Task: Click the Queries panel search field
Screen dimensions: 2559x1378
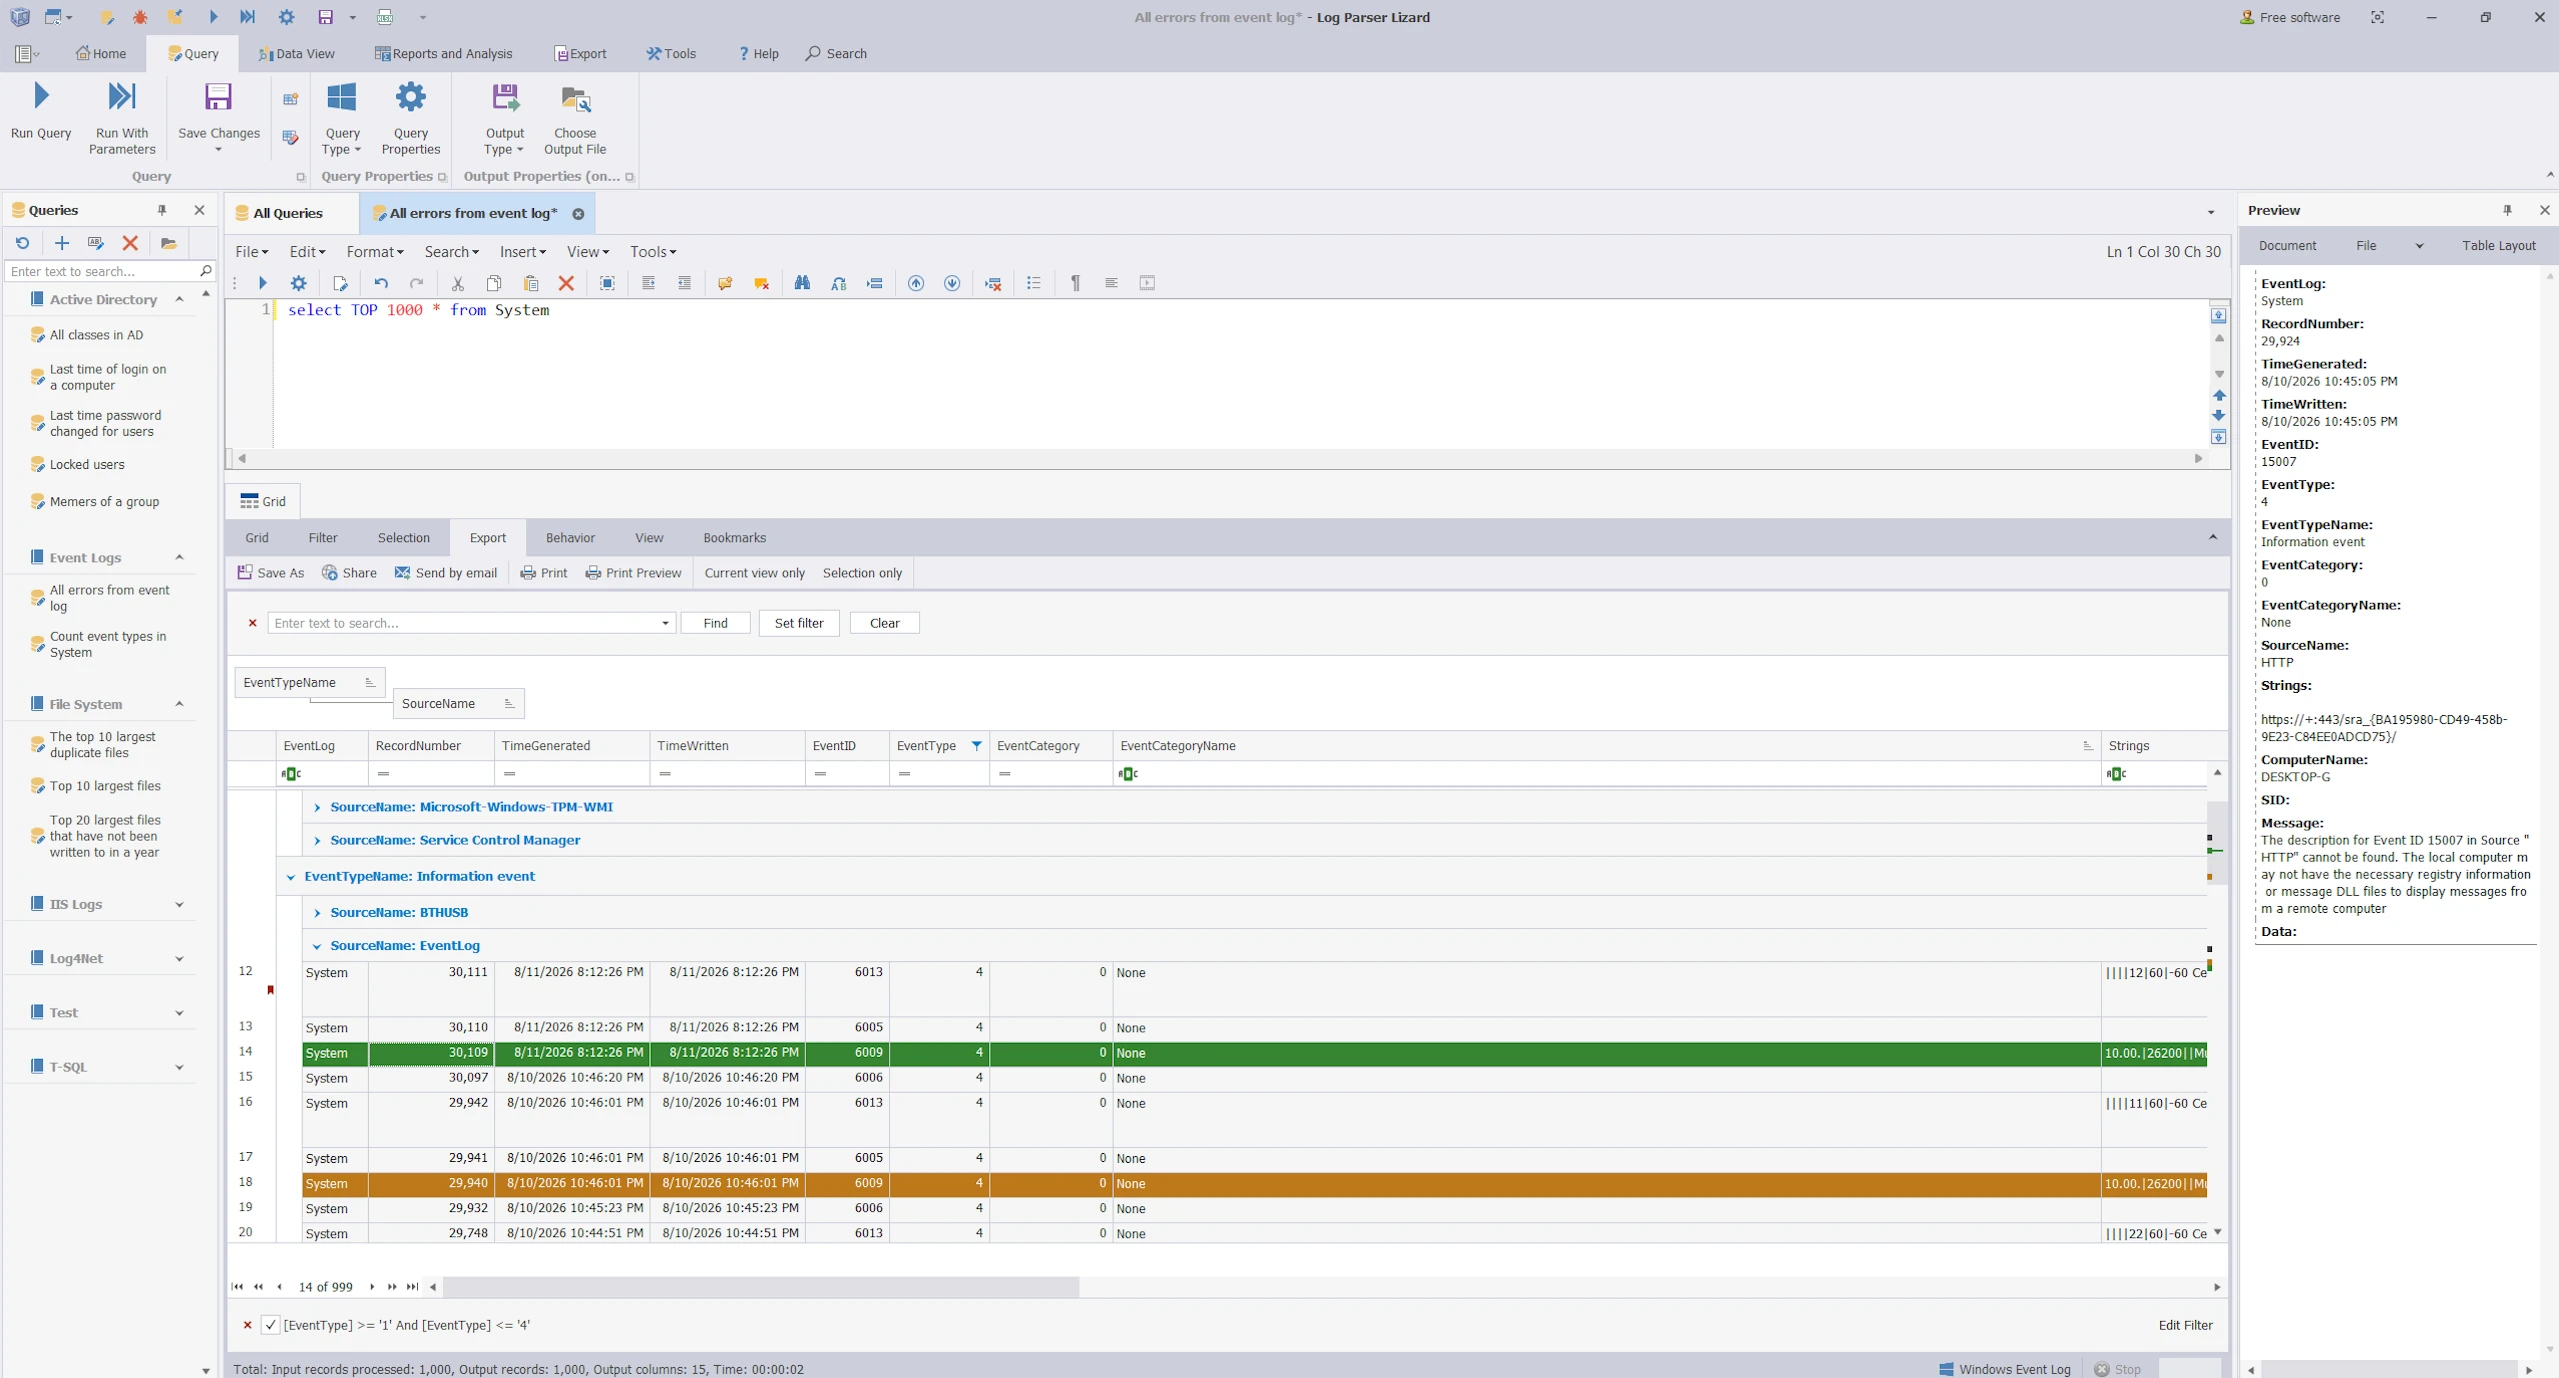Action: pyautogui.click(x=102, y=271)
